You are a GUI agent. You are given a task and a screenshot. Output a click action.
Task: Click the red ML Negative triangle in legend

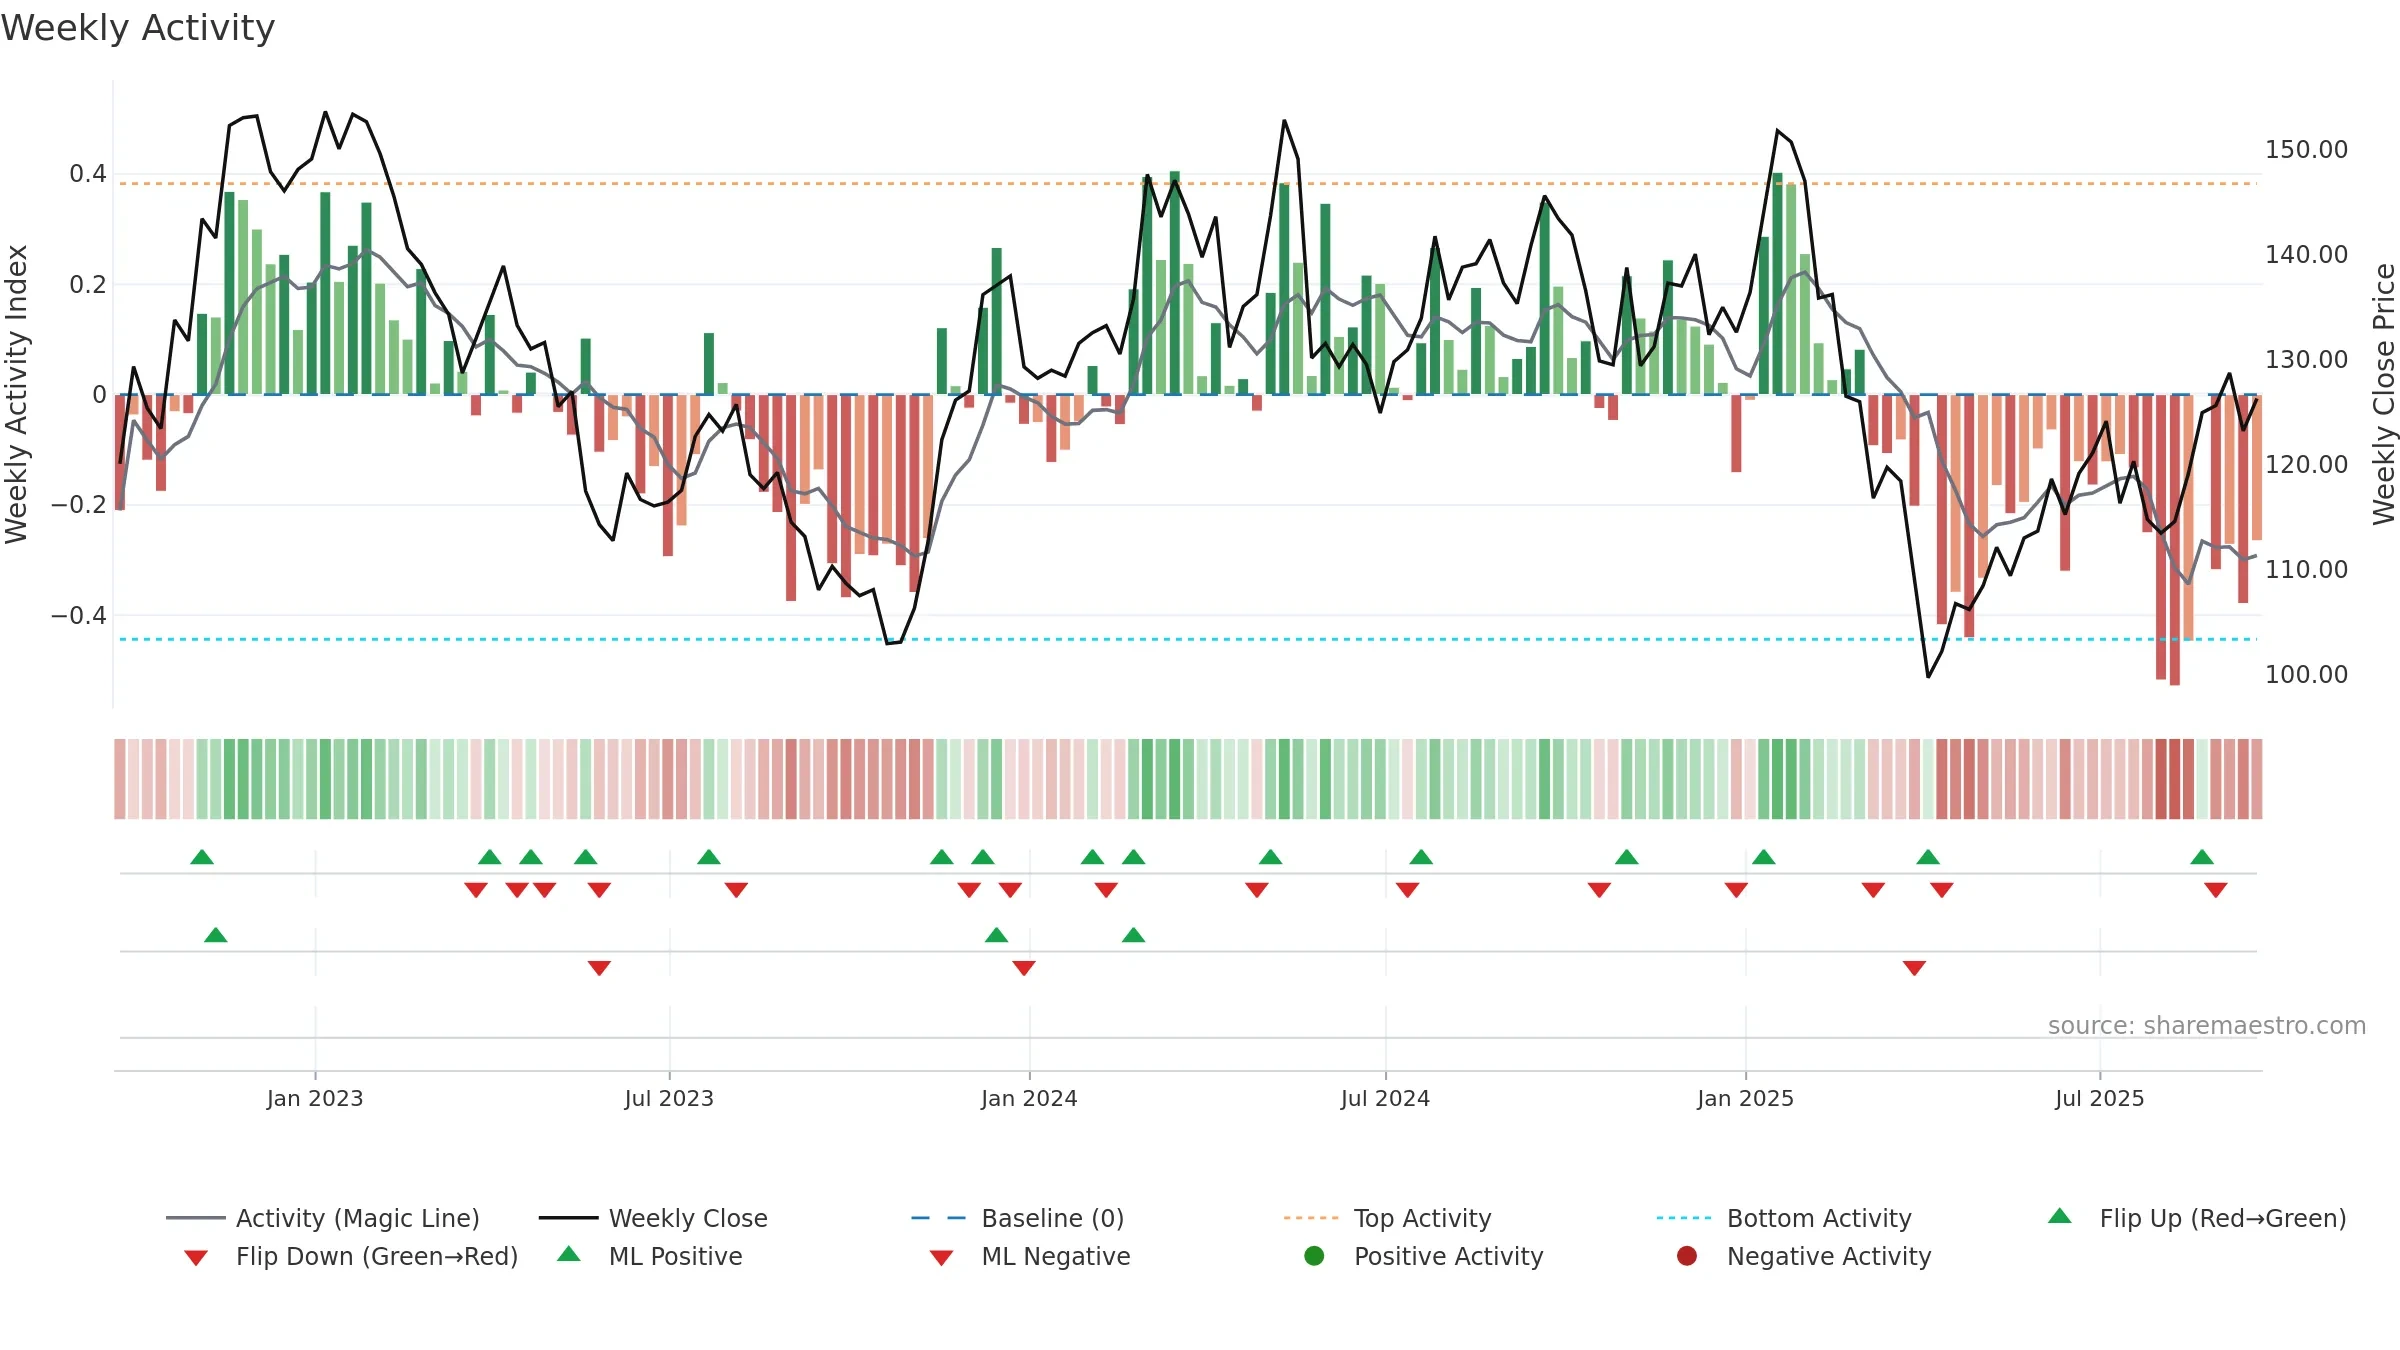point(941,1258)
